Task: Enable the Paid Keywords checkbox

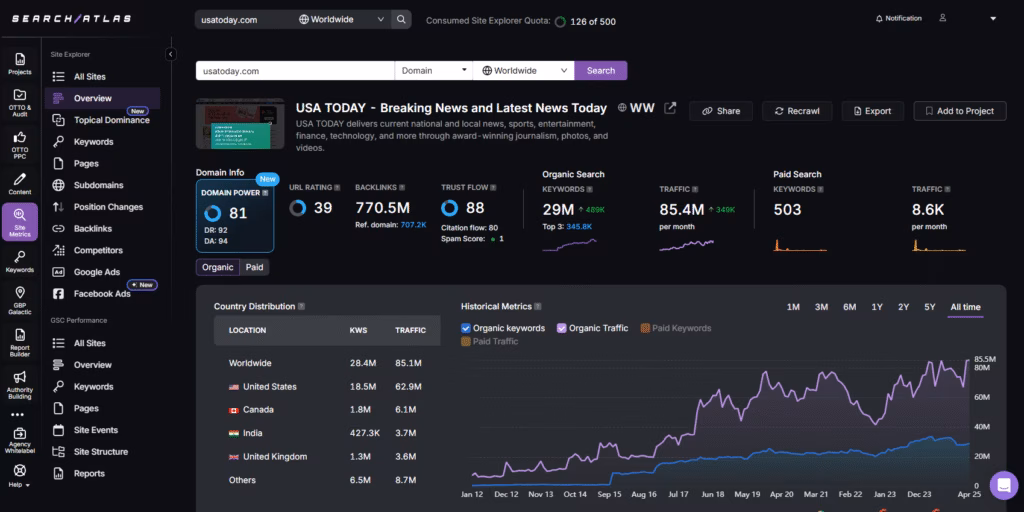Action: (645, 328)
